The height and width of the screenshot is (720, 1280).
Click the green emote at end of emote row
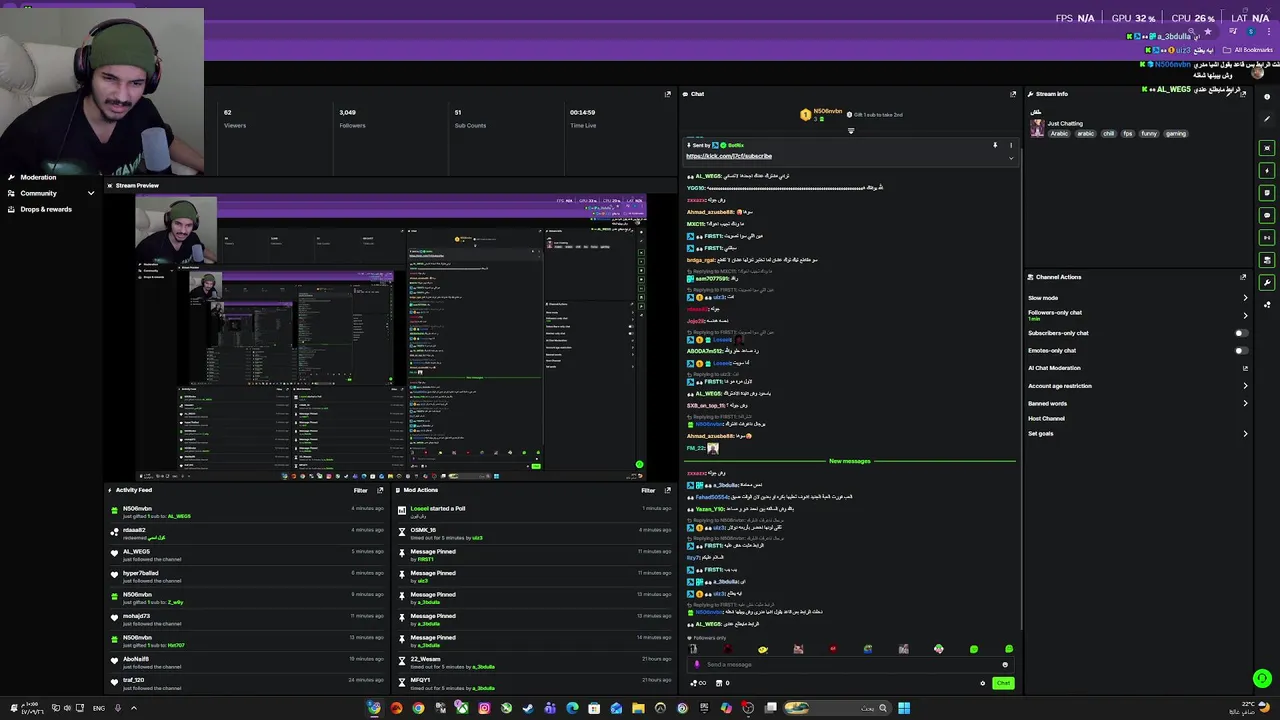coord(1009,649)
